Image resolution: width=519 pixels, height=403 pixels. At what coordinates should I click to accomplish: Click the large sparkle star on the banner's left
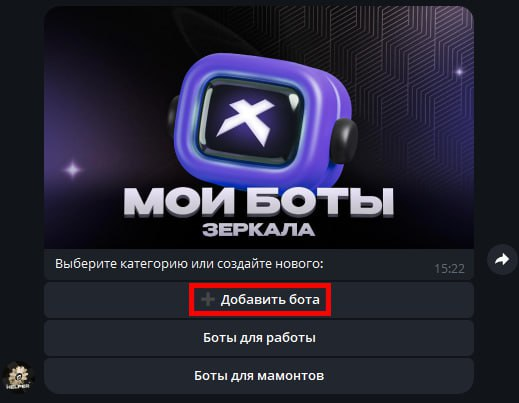pos(73,169)
